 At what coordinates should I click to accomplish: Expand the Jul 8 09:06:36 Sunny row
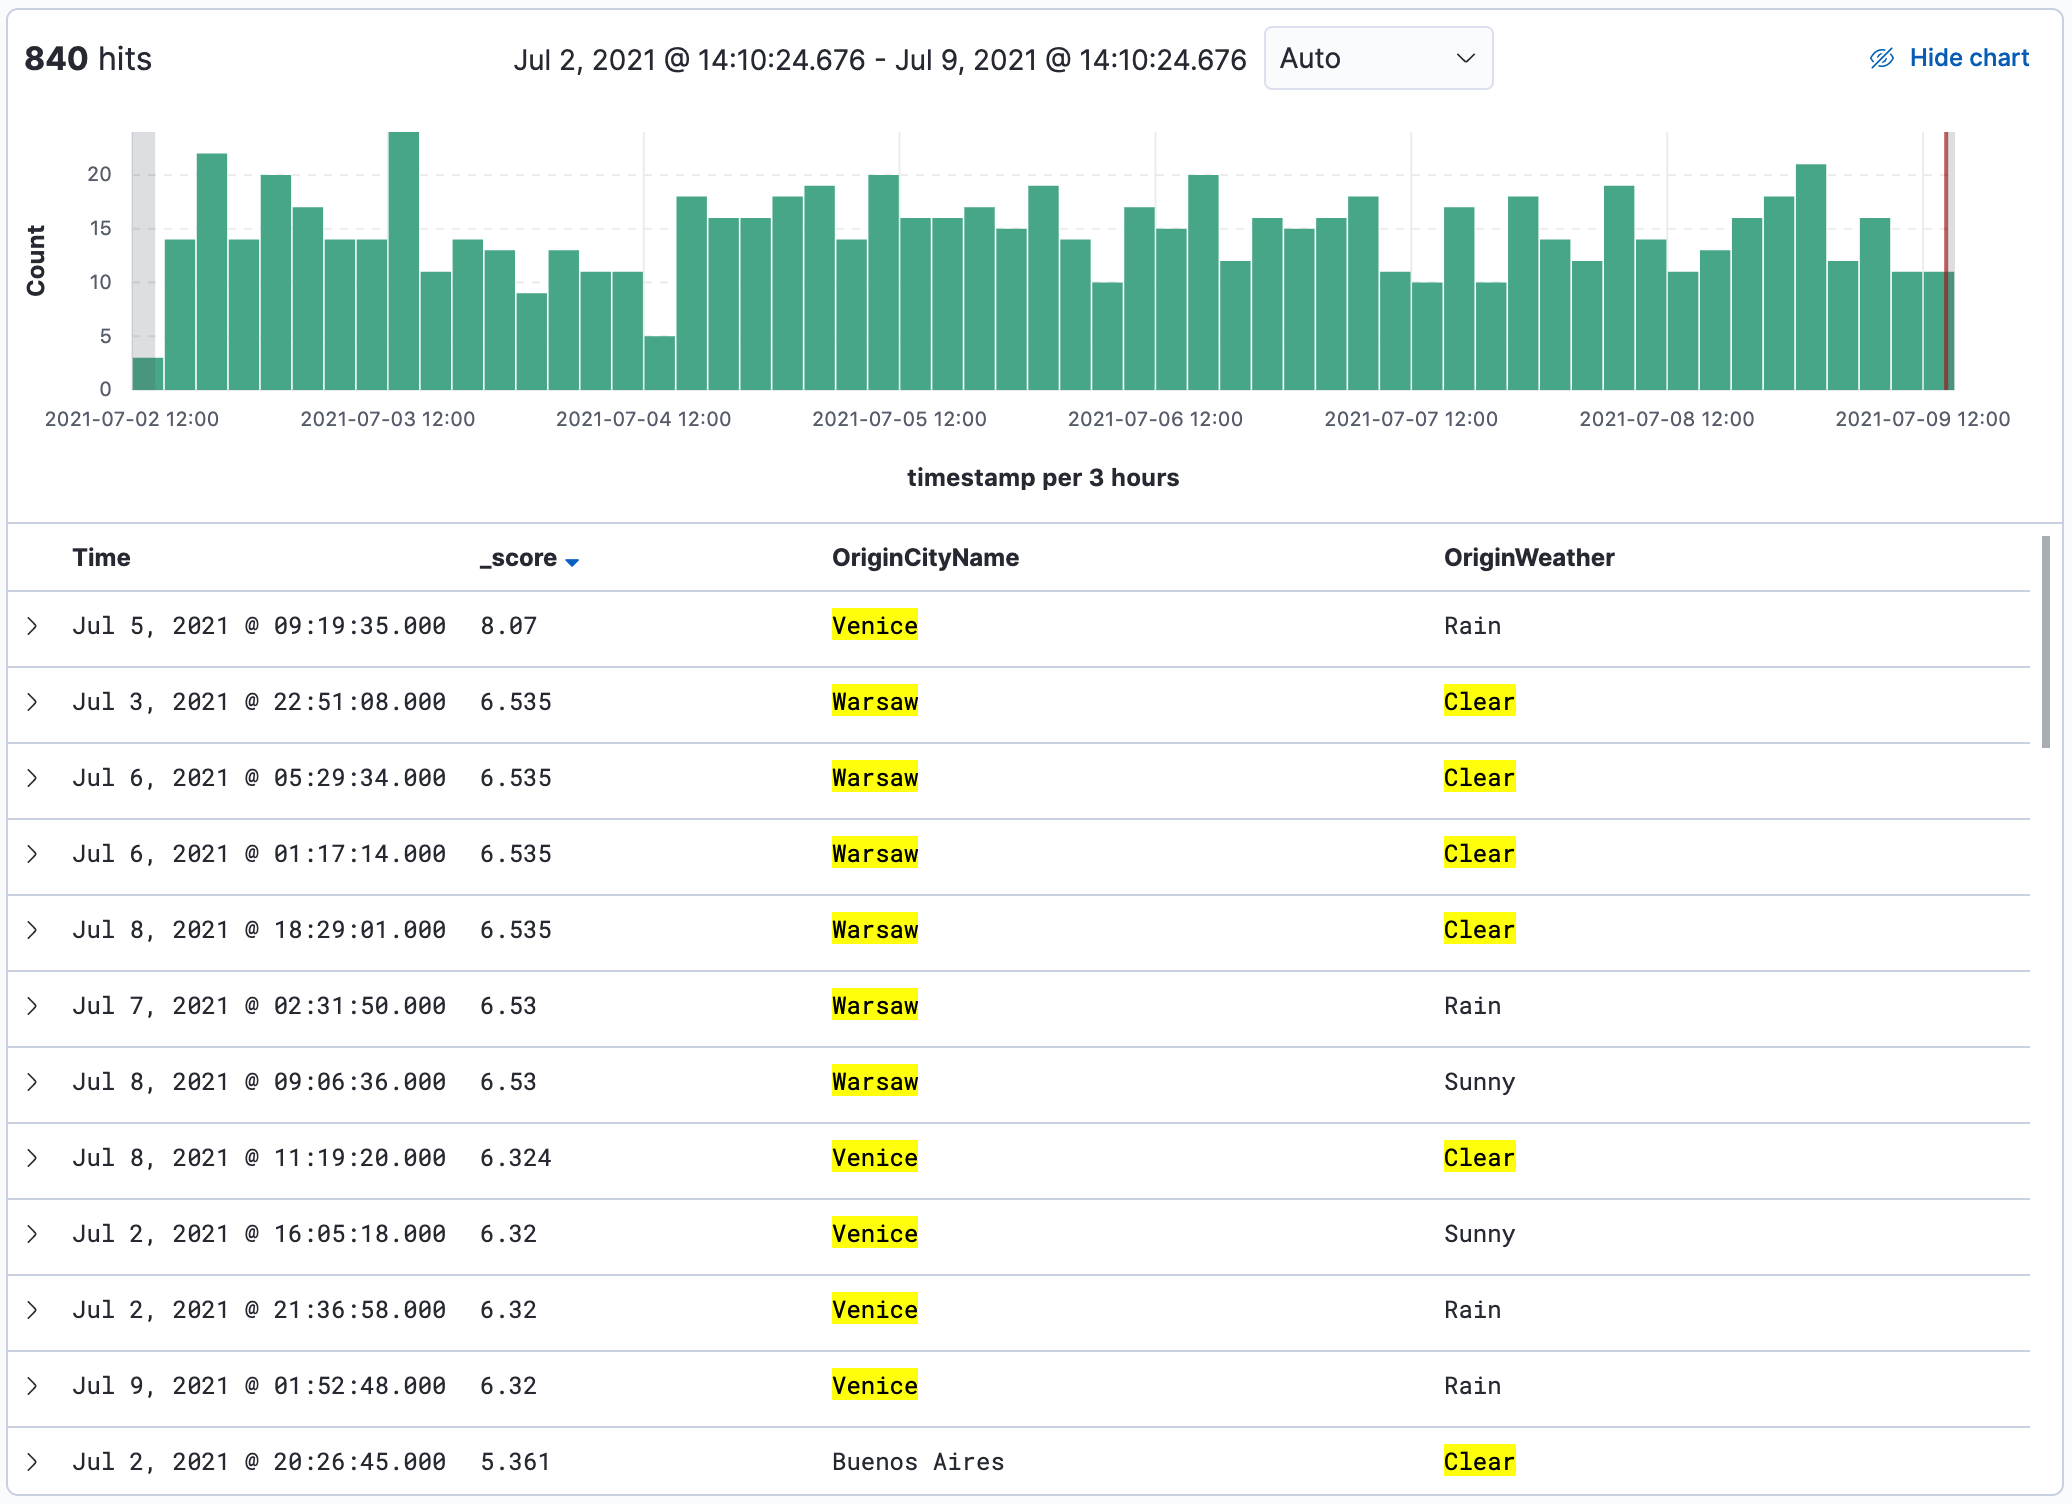tap(32, 1082)
